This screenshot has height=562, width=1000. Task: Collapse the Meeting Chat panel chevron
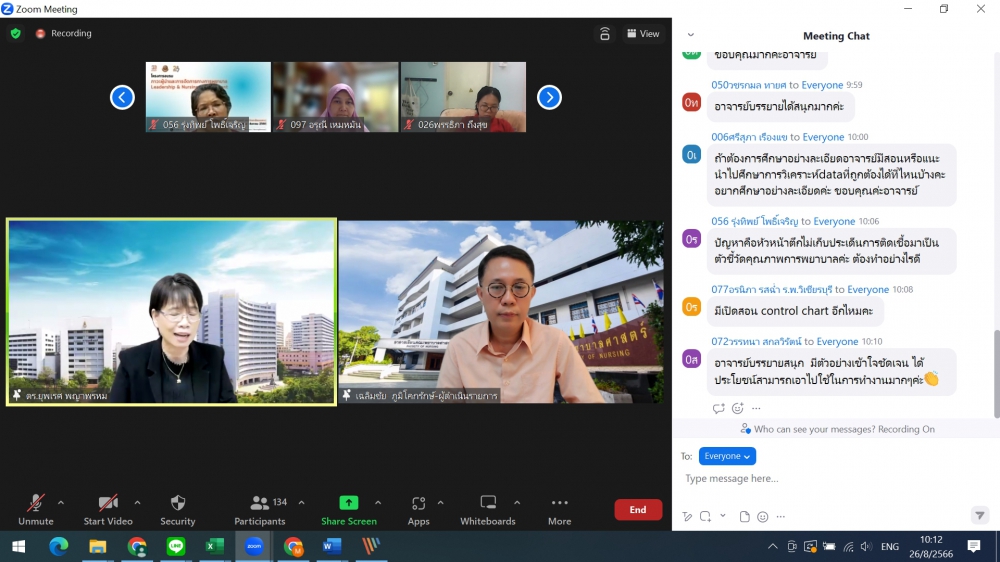tap(690, 35)
